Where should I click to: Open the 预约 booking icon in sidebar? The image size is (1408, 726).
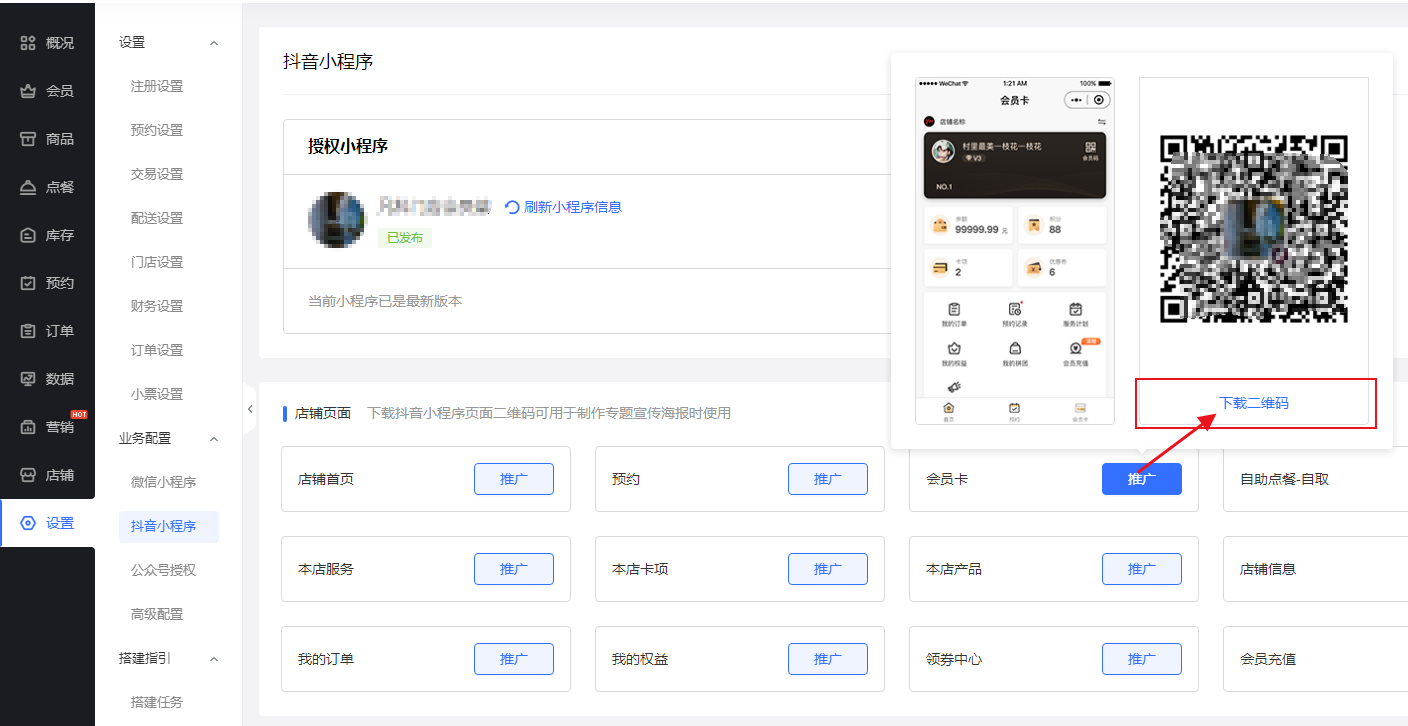click(28, 283)
